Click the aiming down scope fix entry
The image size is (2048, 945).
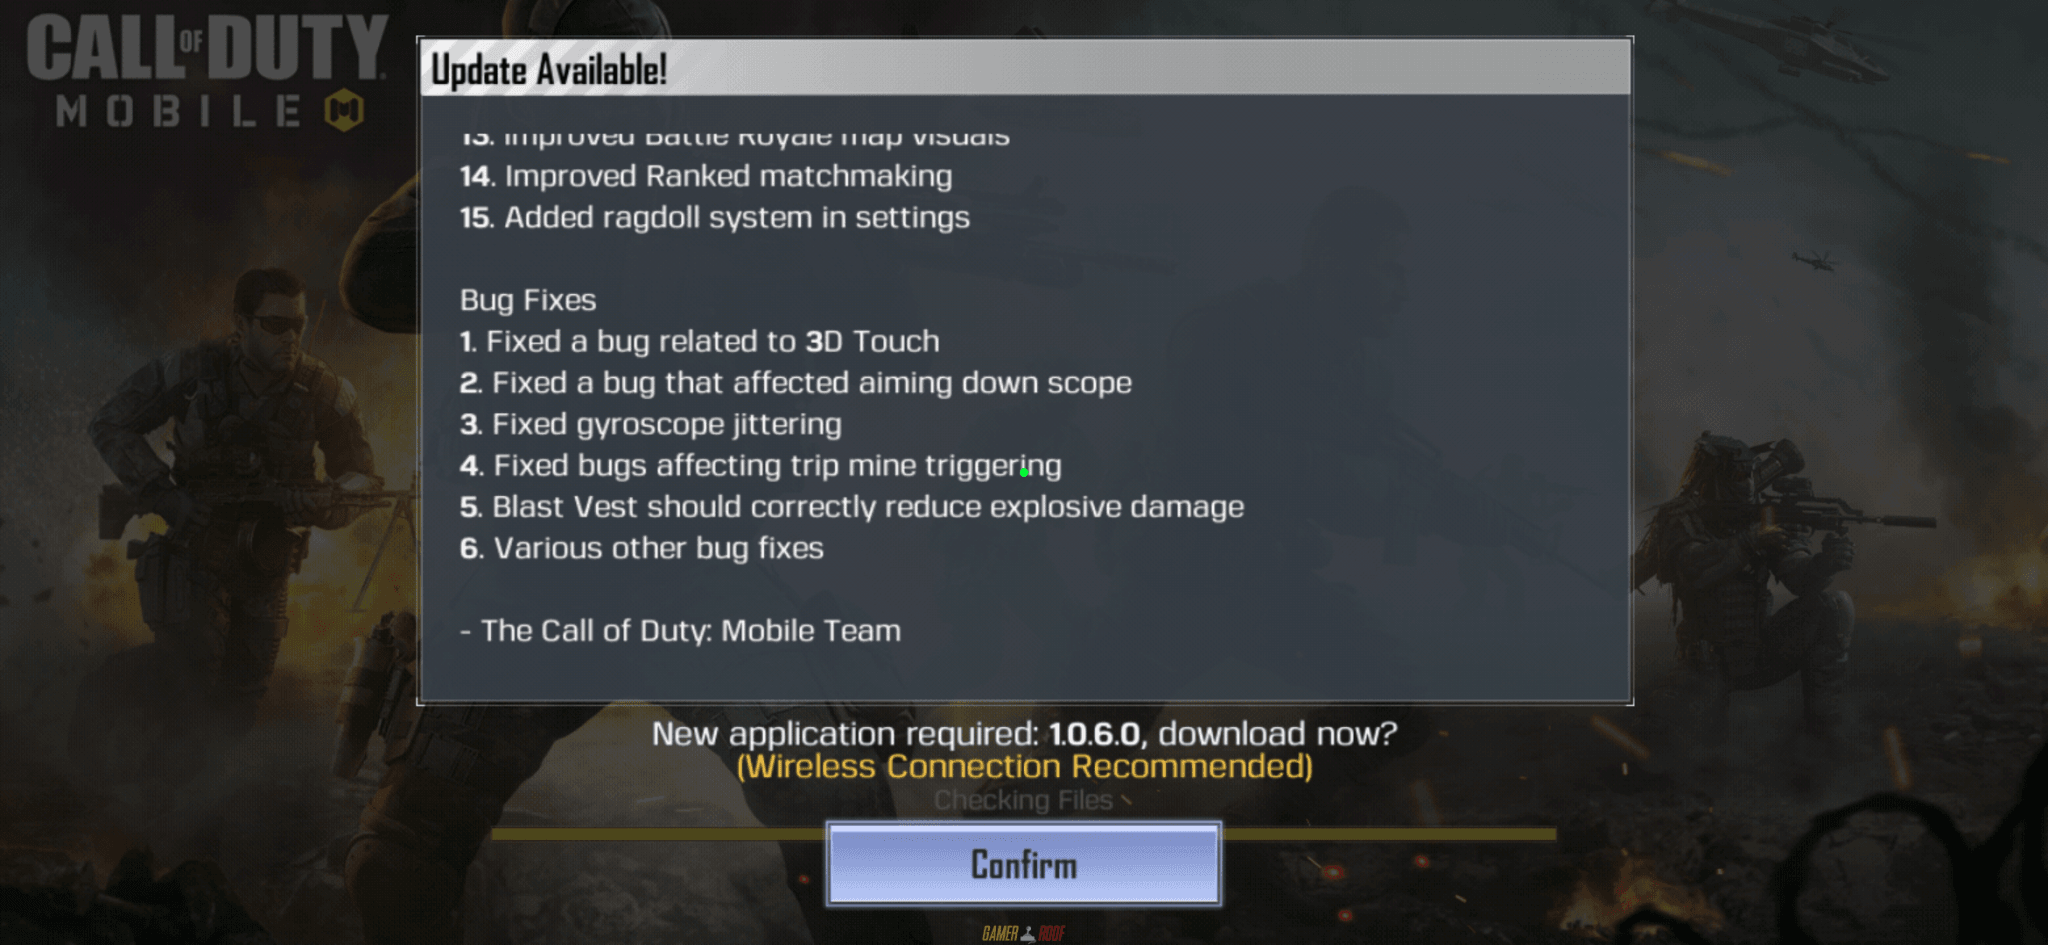[x=796, y=383]
